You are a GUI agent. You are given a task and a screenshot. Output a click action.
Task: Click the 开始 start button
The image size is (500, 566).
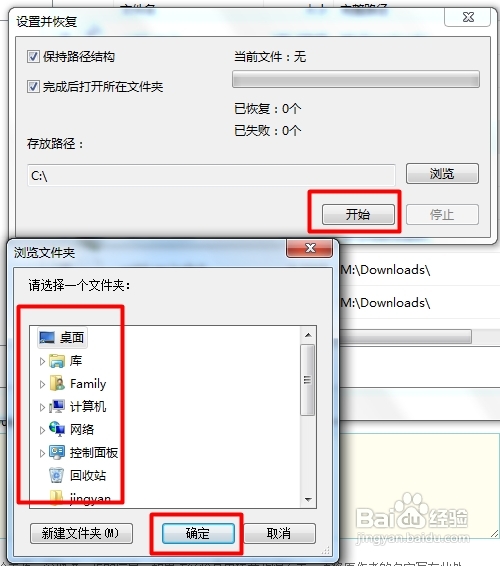(x=358, y=214)
